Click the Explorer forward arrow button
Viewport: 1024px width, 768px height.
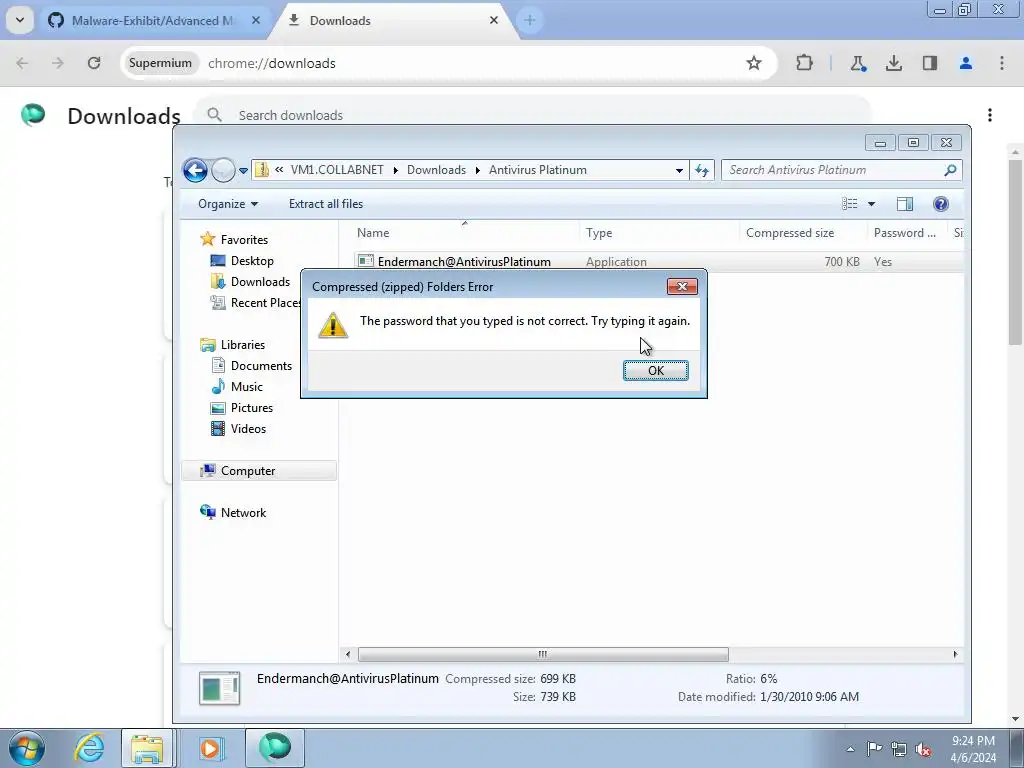223,170
